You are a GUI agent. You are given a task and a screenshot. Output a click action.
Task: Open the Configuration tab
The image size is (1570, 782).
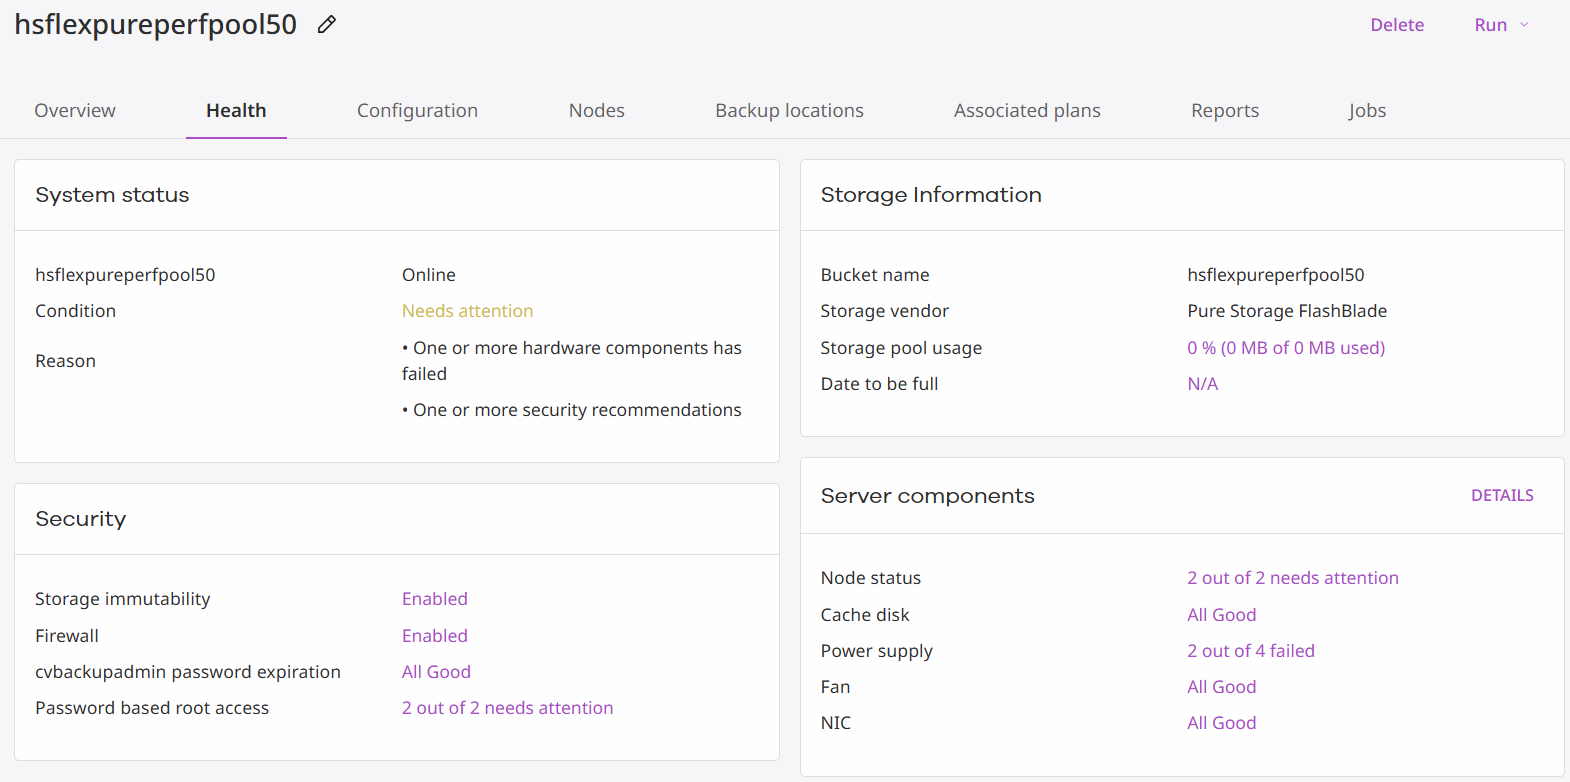417,111
